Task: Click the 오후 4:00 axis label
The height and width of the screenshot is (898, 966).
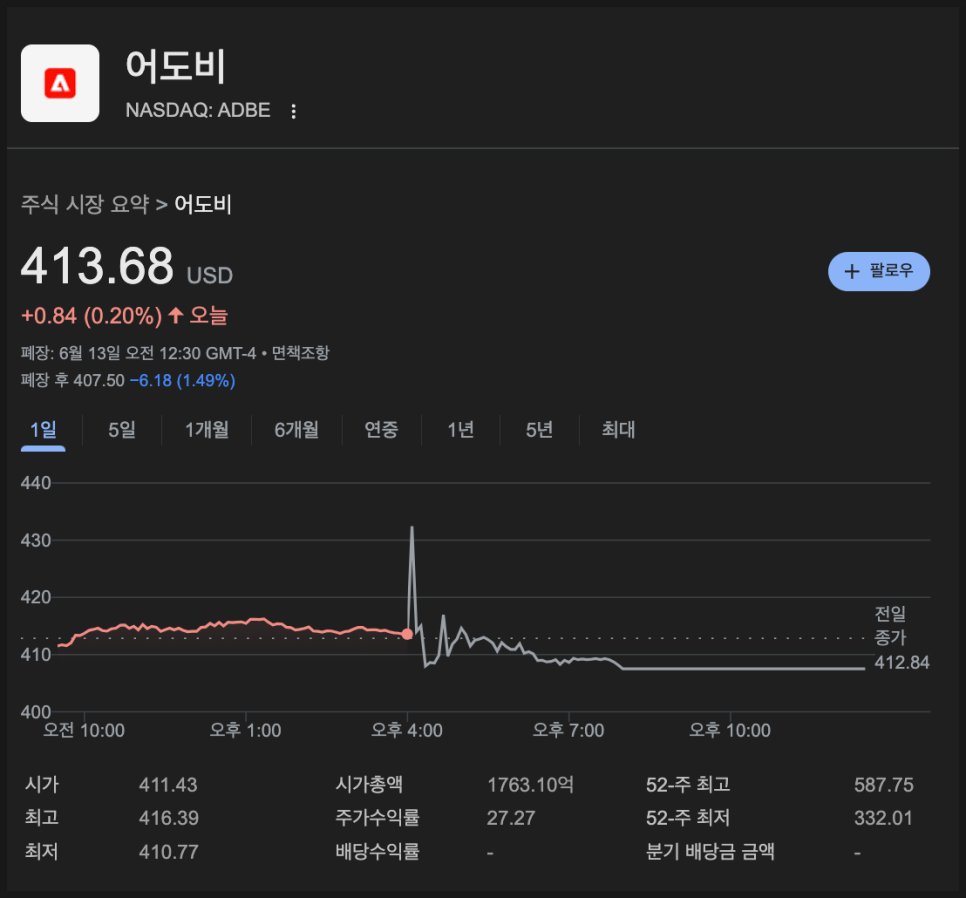Action: pos(407,730)
